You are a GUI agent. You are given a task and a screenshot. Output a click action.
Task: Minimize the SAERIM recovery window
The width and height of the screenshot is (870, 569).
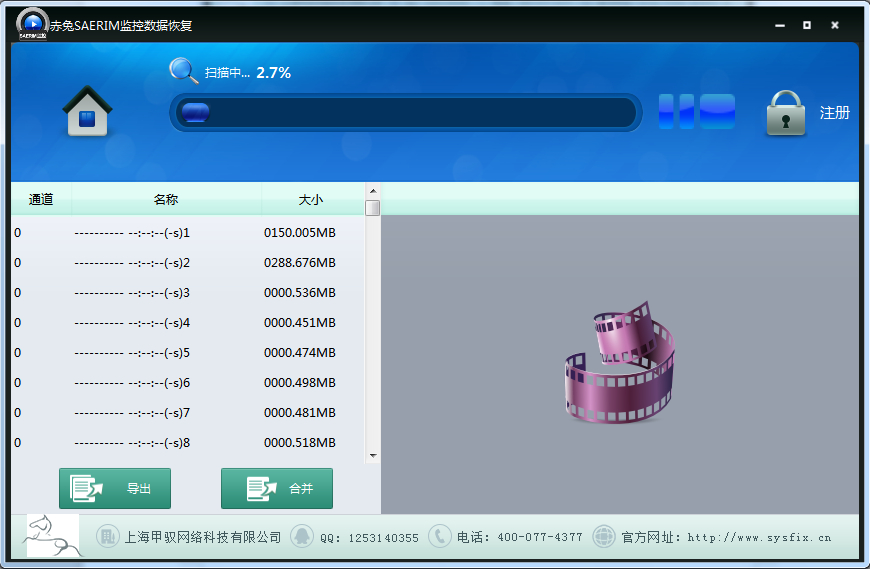[780, 26]
